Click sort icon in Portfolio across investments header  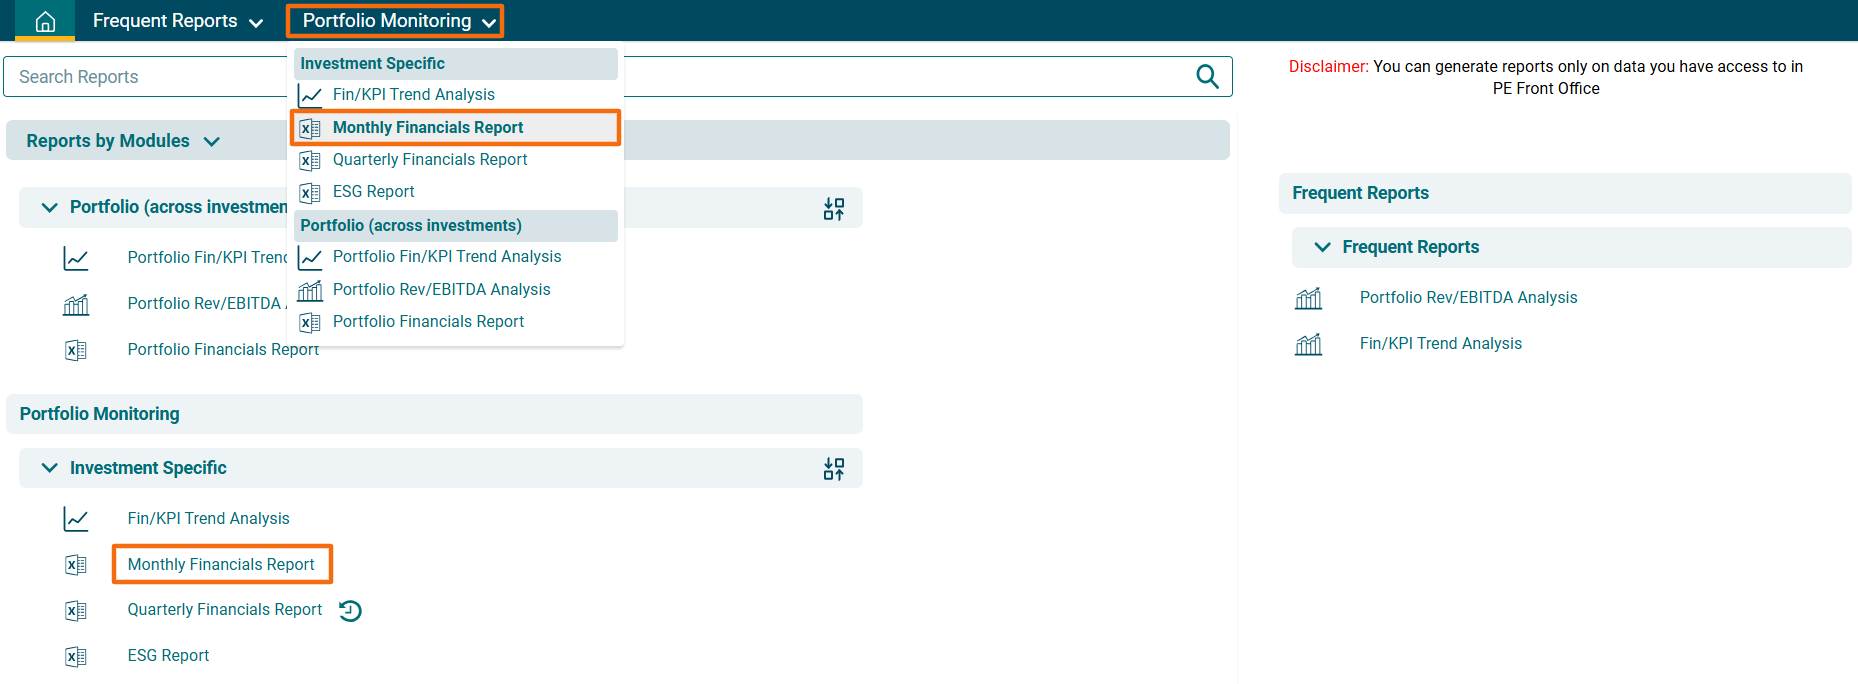[833, 208]
